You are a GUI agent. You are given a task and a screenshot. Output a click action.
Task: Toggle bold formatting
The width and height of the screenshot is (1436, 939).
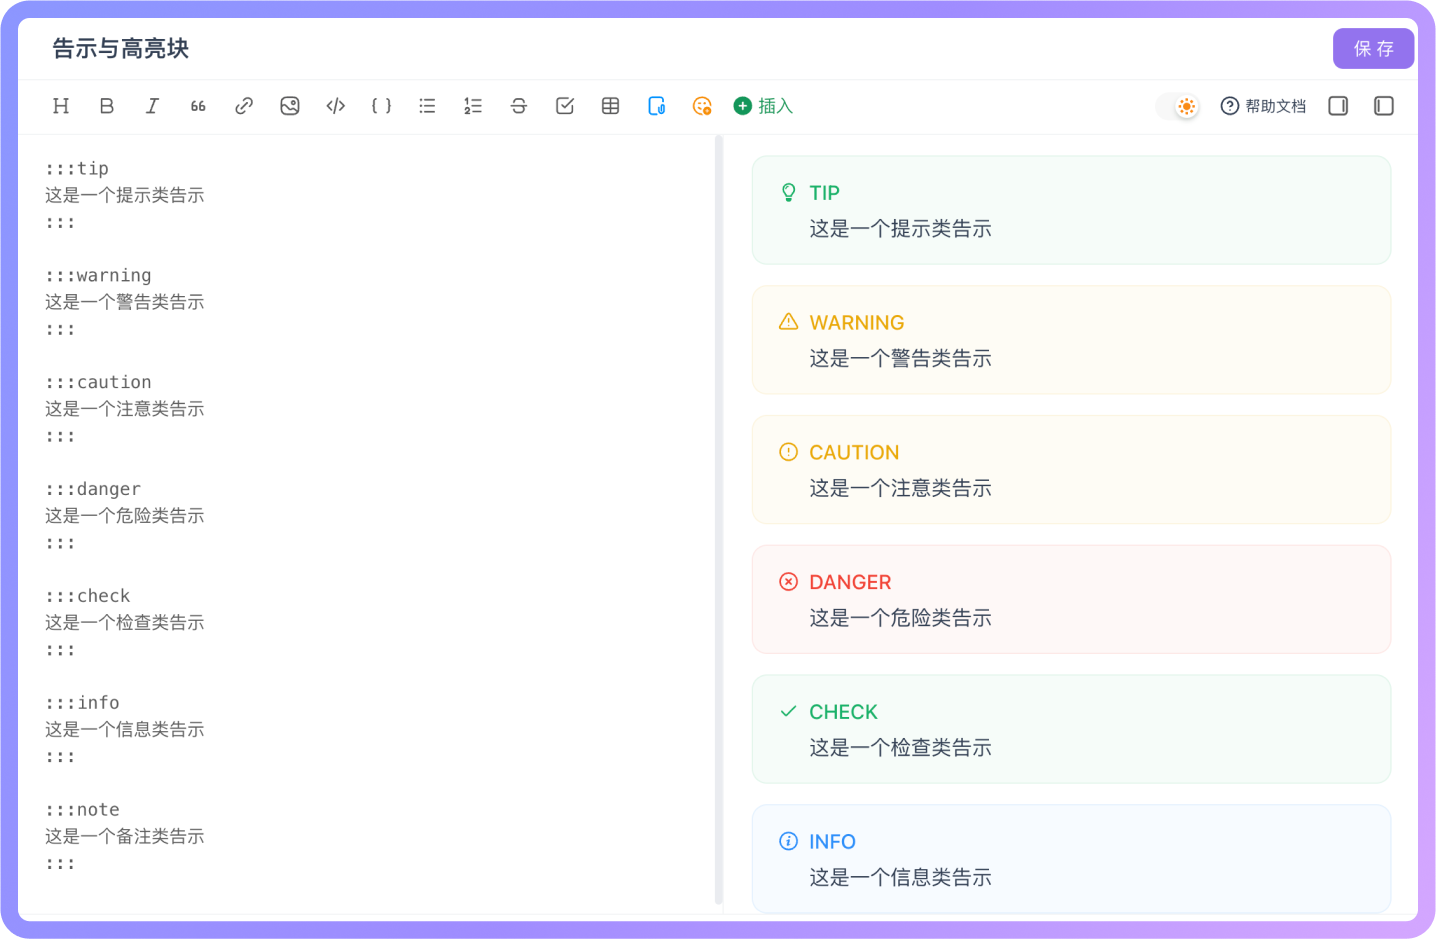pos(107,106)
